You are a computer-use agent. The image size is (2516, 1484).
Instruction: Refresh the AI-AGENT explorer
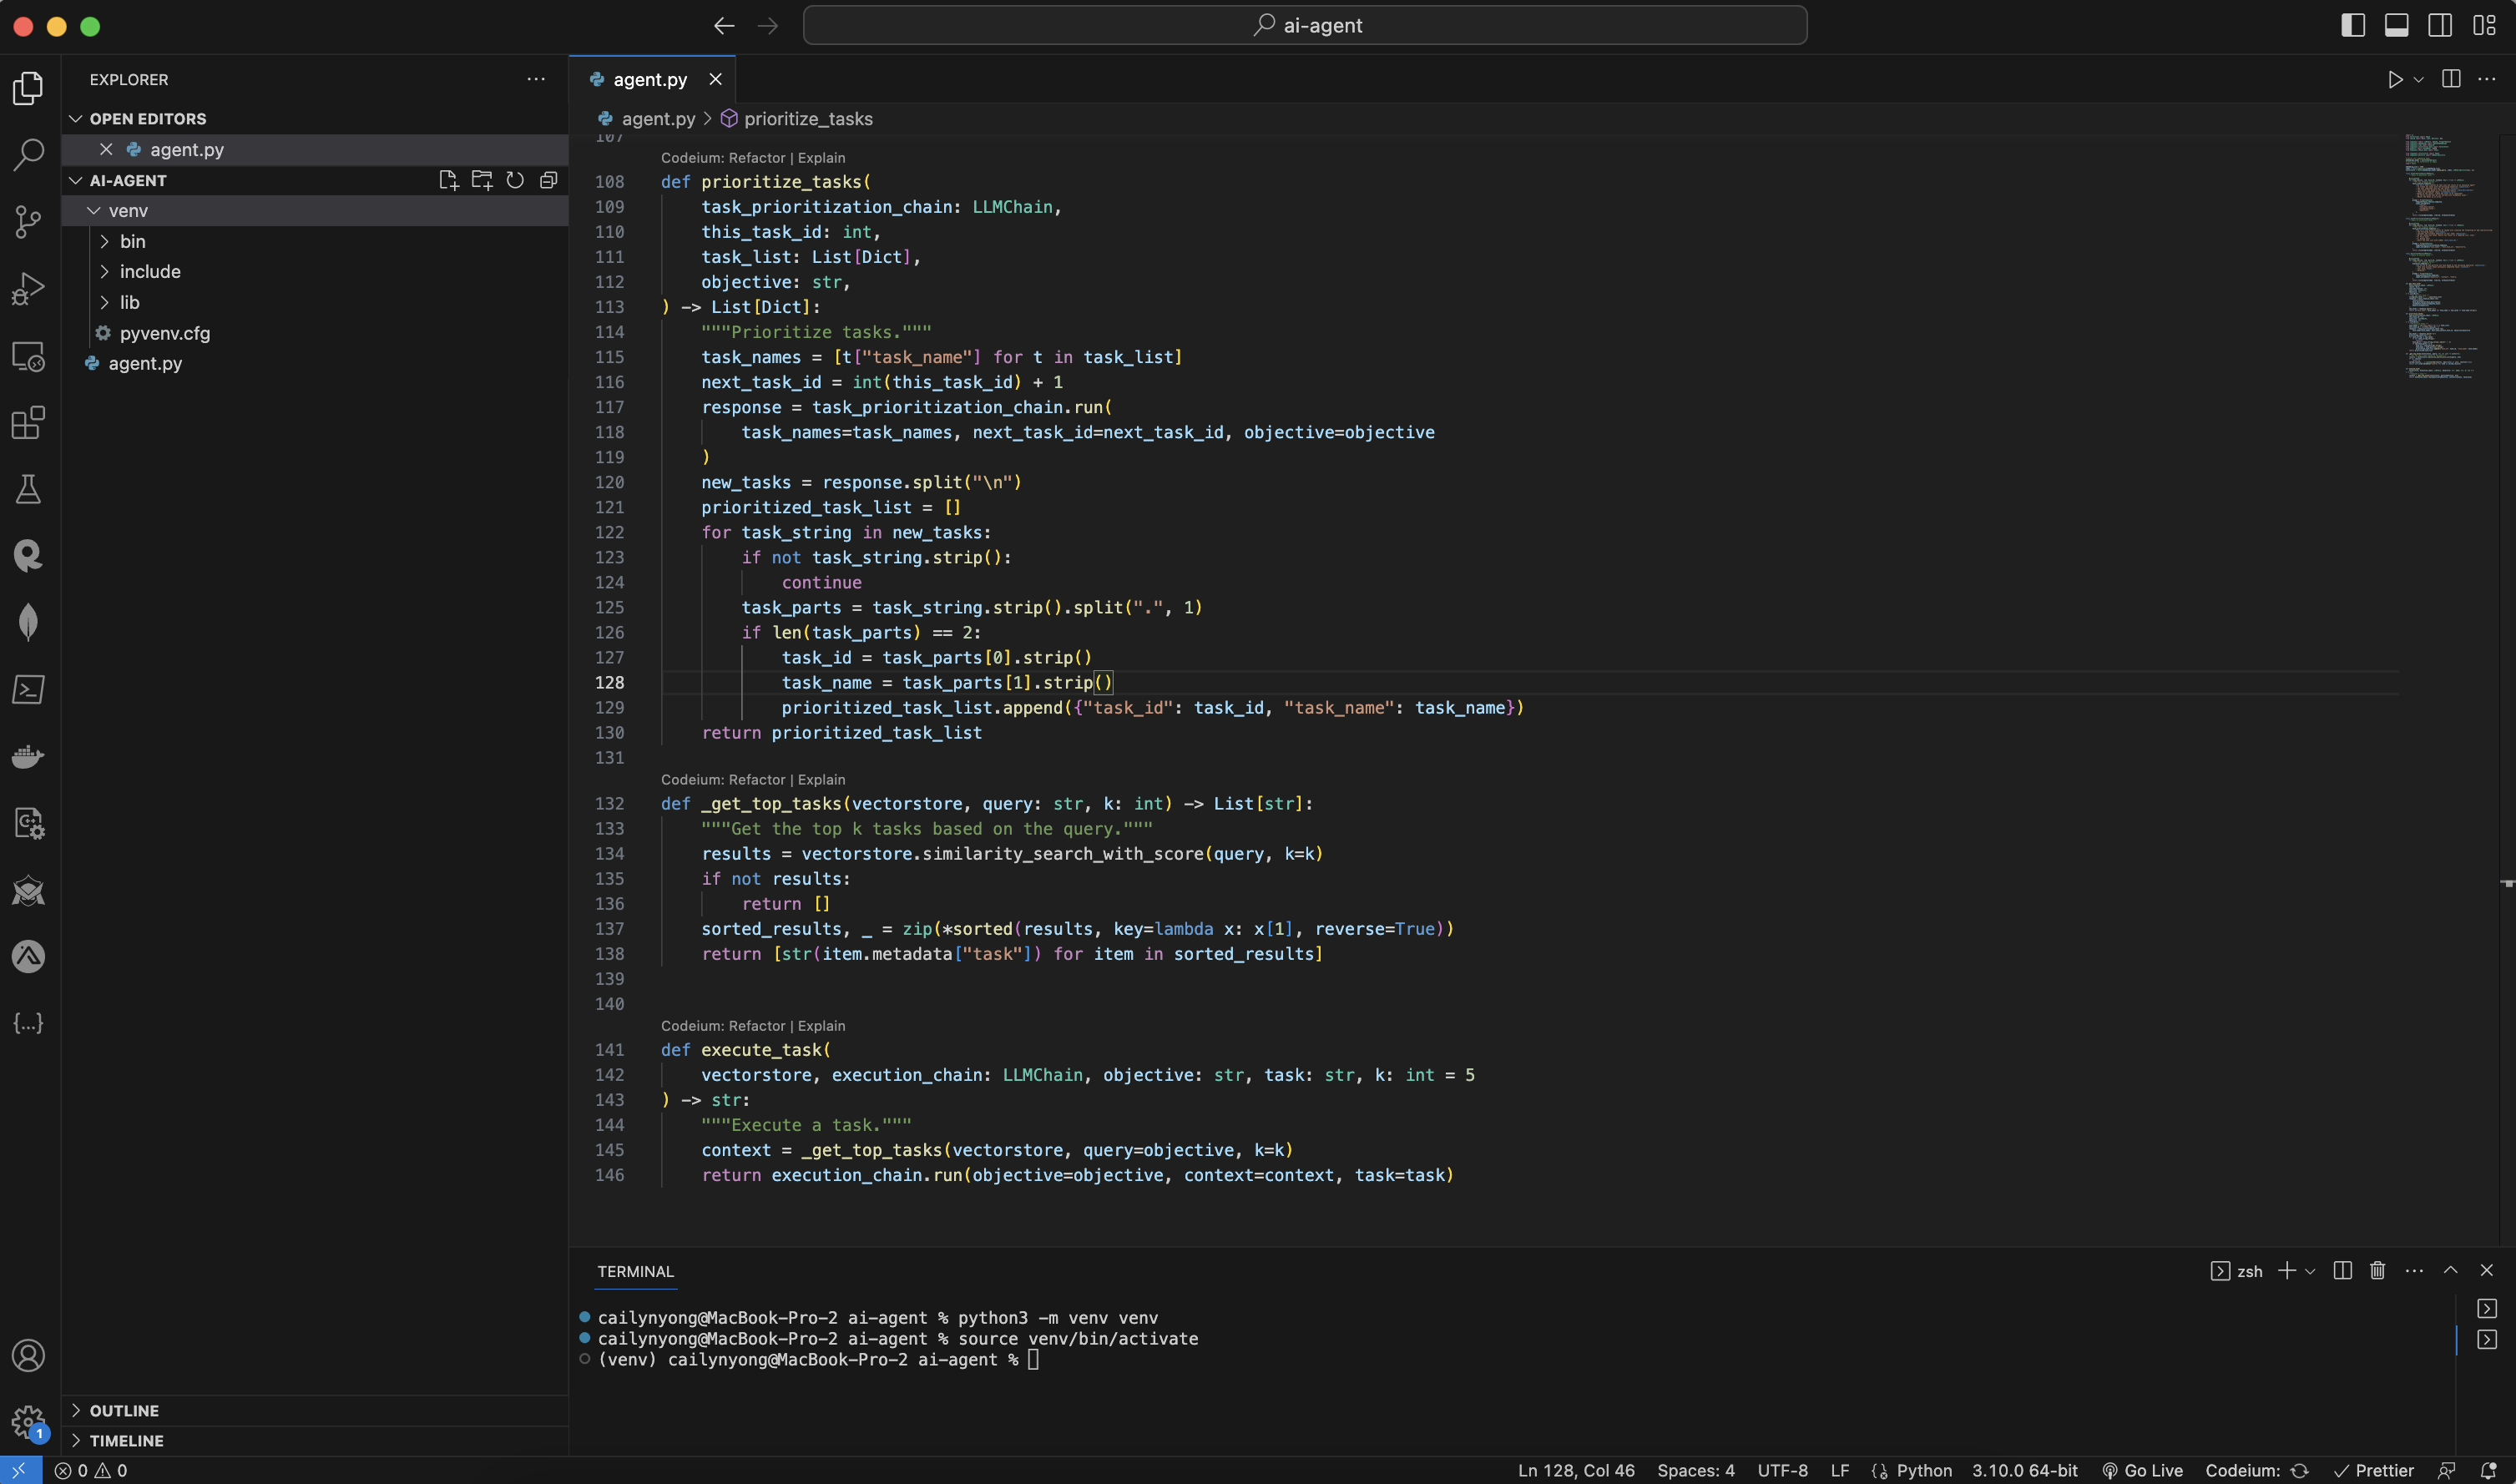pos(515,180)
